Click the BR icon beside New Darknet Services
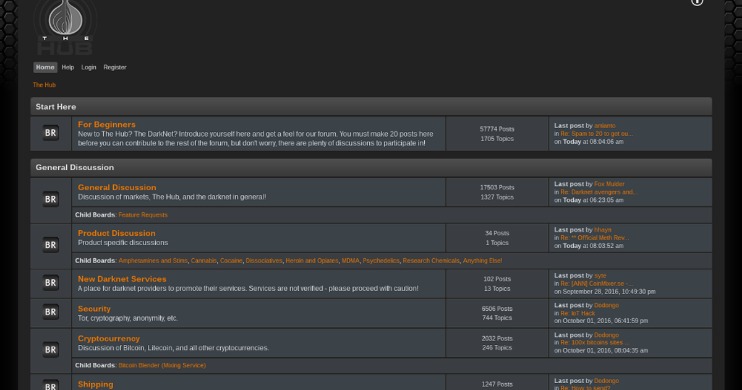The height and width of the screenshot is (390, 742). coord(51,283)
